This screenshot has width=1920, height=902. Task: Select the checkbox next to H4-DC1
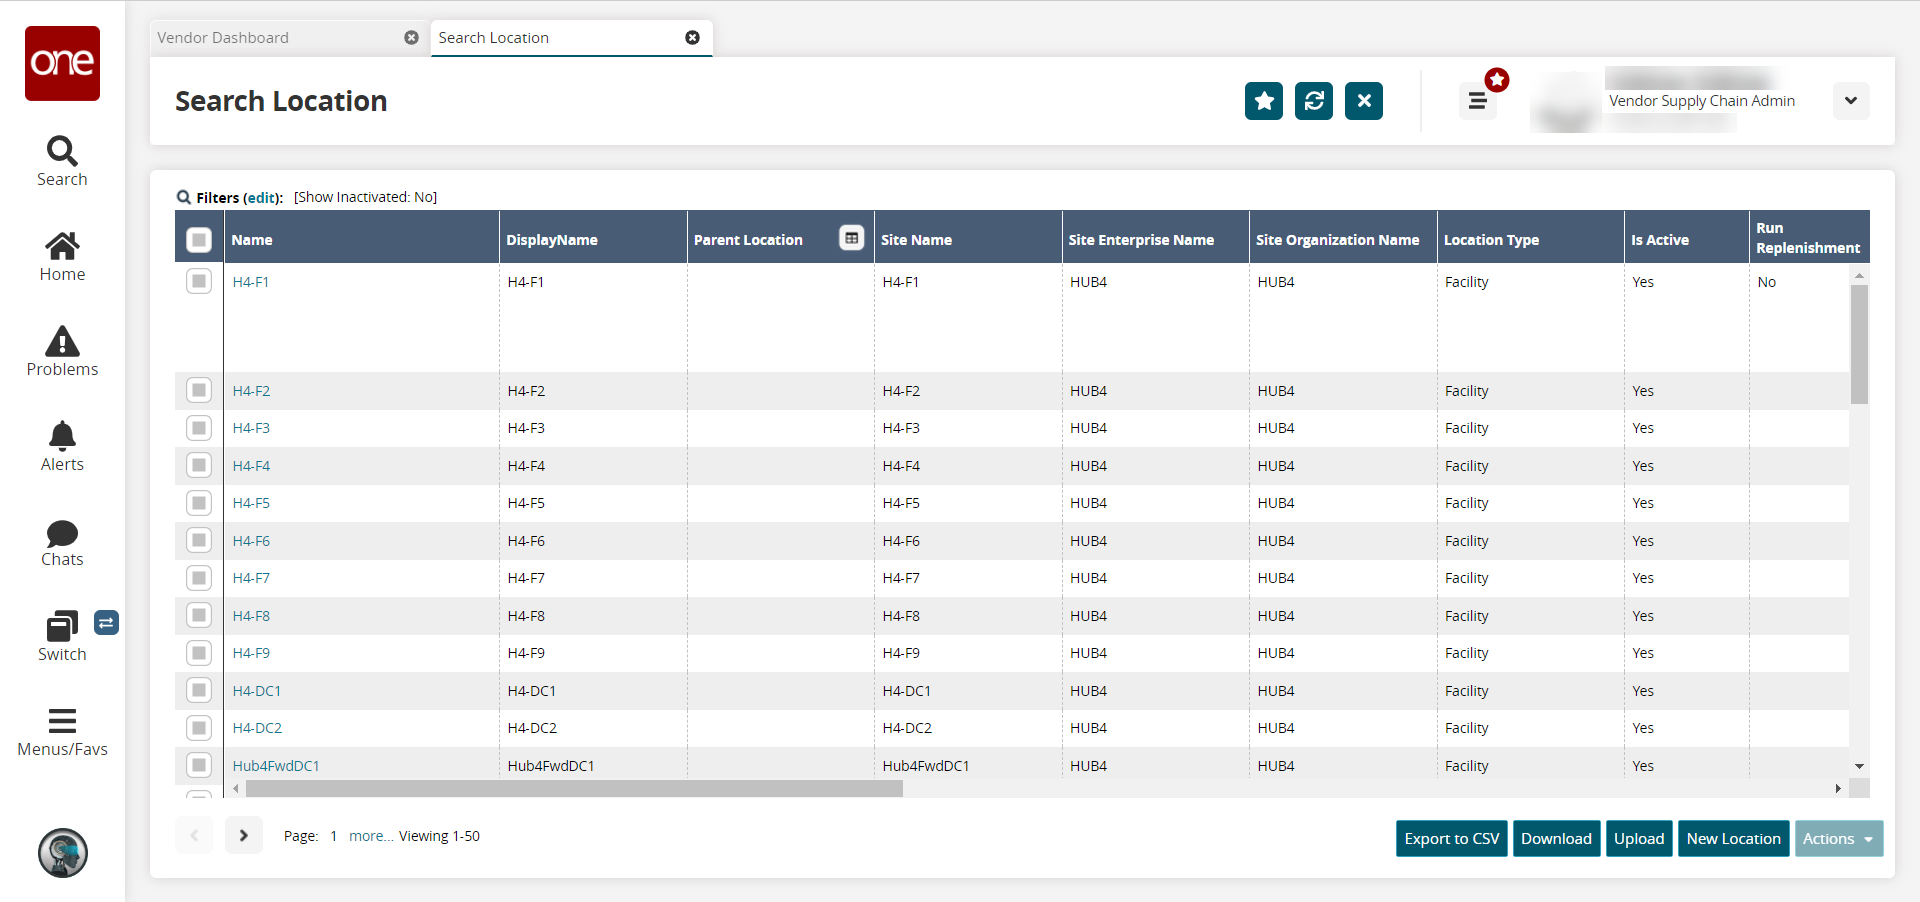[199, 691]
